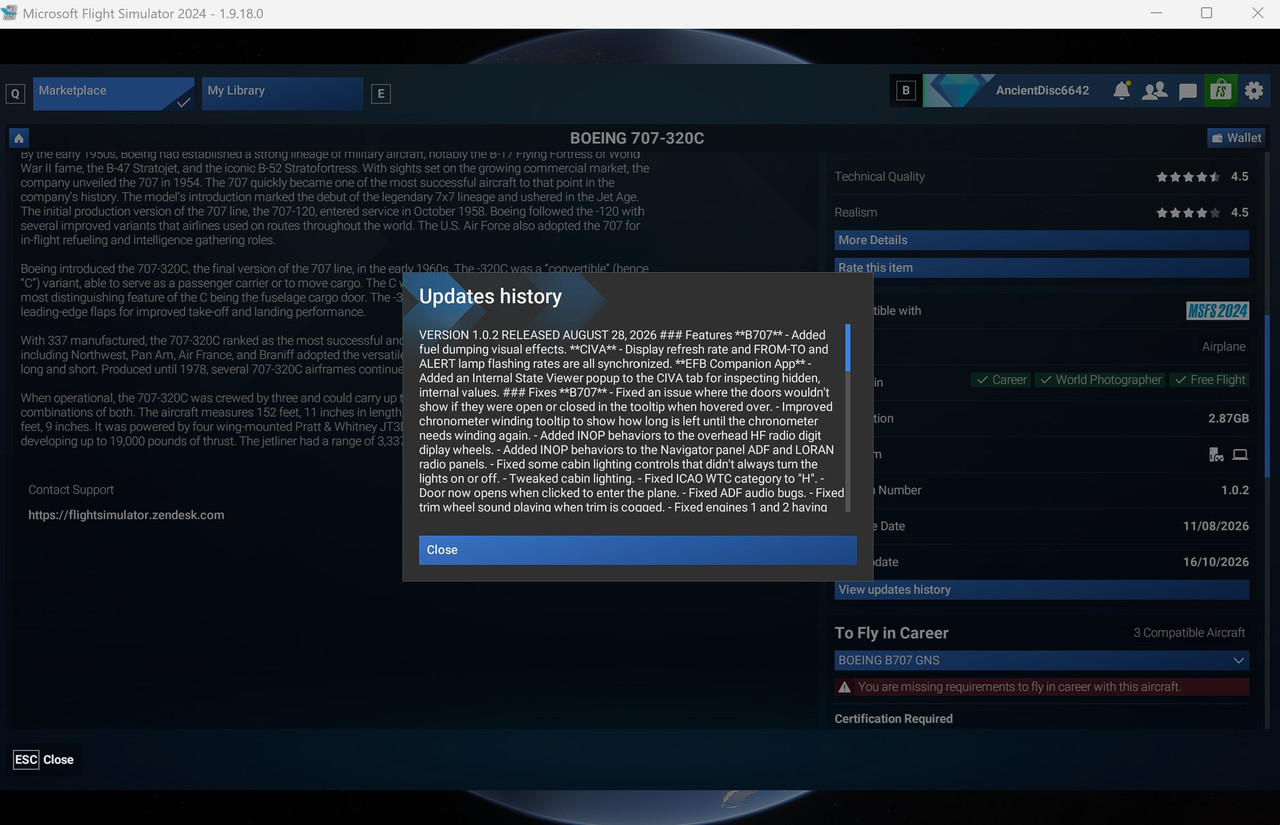Open the notifications bell icon

tap(1122, 91)
